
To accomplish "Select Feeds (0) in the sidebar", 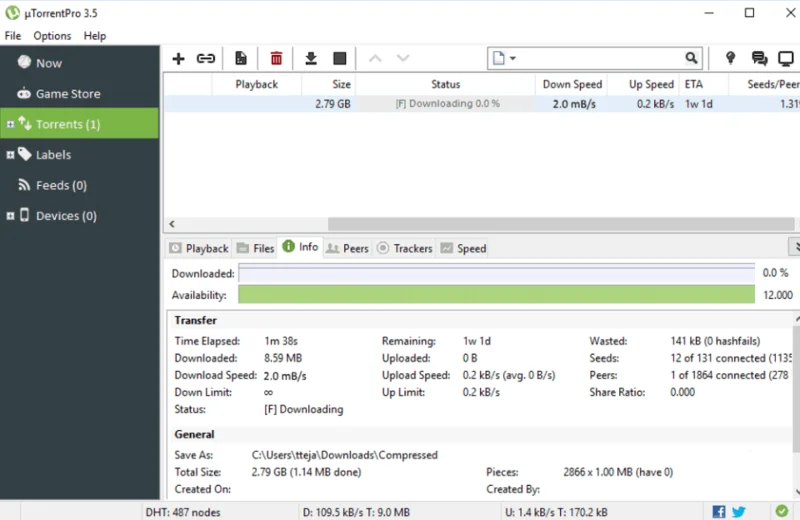I will [80, 185].
